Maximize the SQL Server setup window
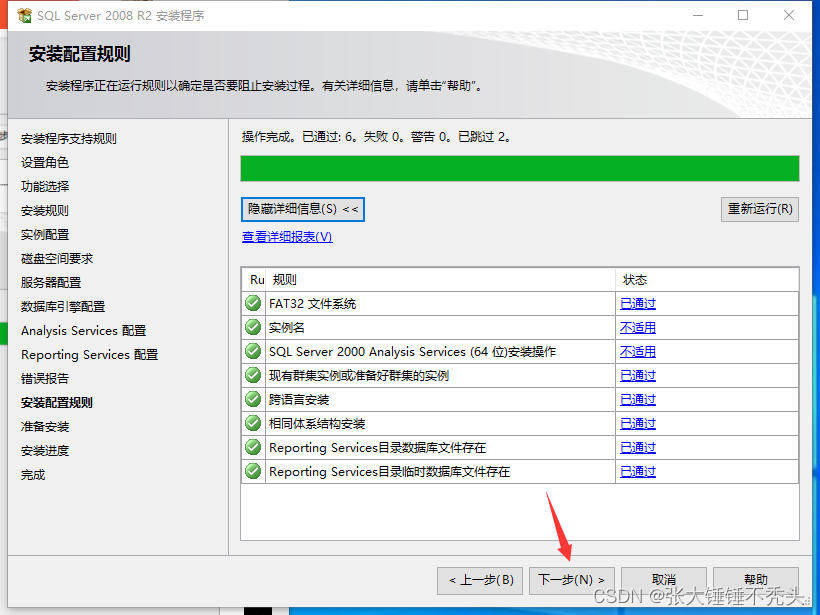 click(x=743, y=16)
